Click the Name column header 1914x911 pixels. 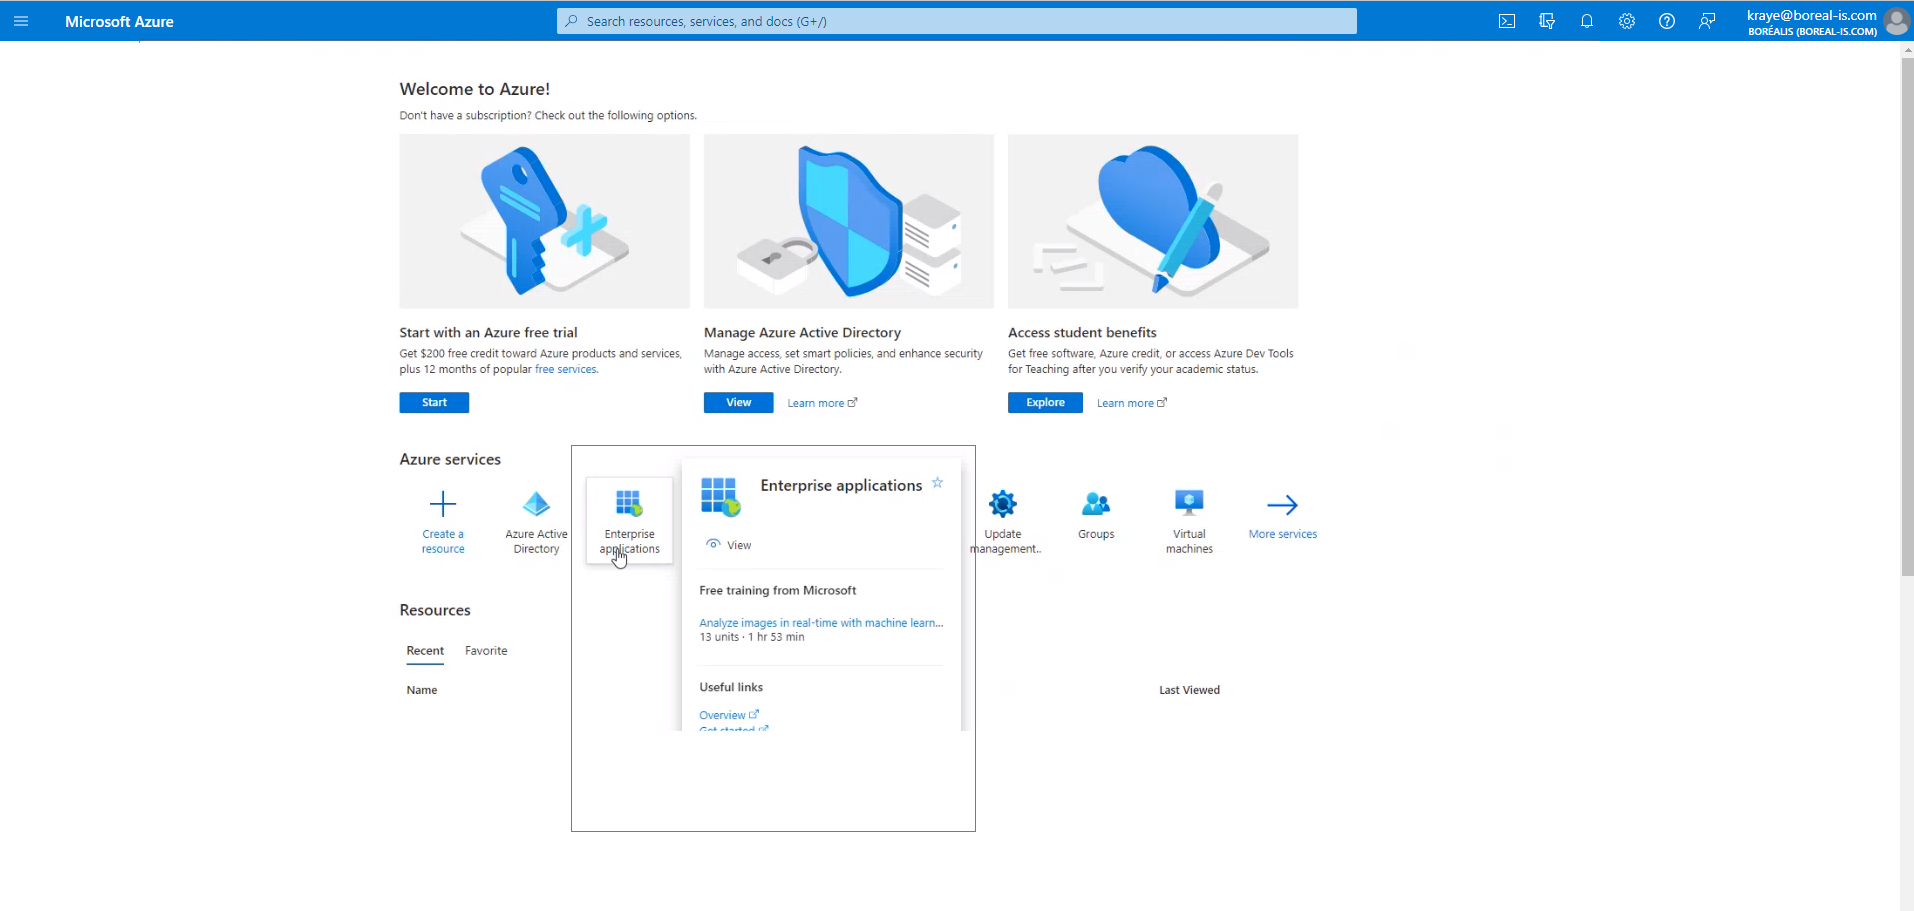pyautogui.click(x=422, y=690)
